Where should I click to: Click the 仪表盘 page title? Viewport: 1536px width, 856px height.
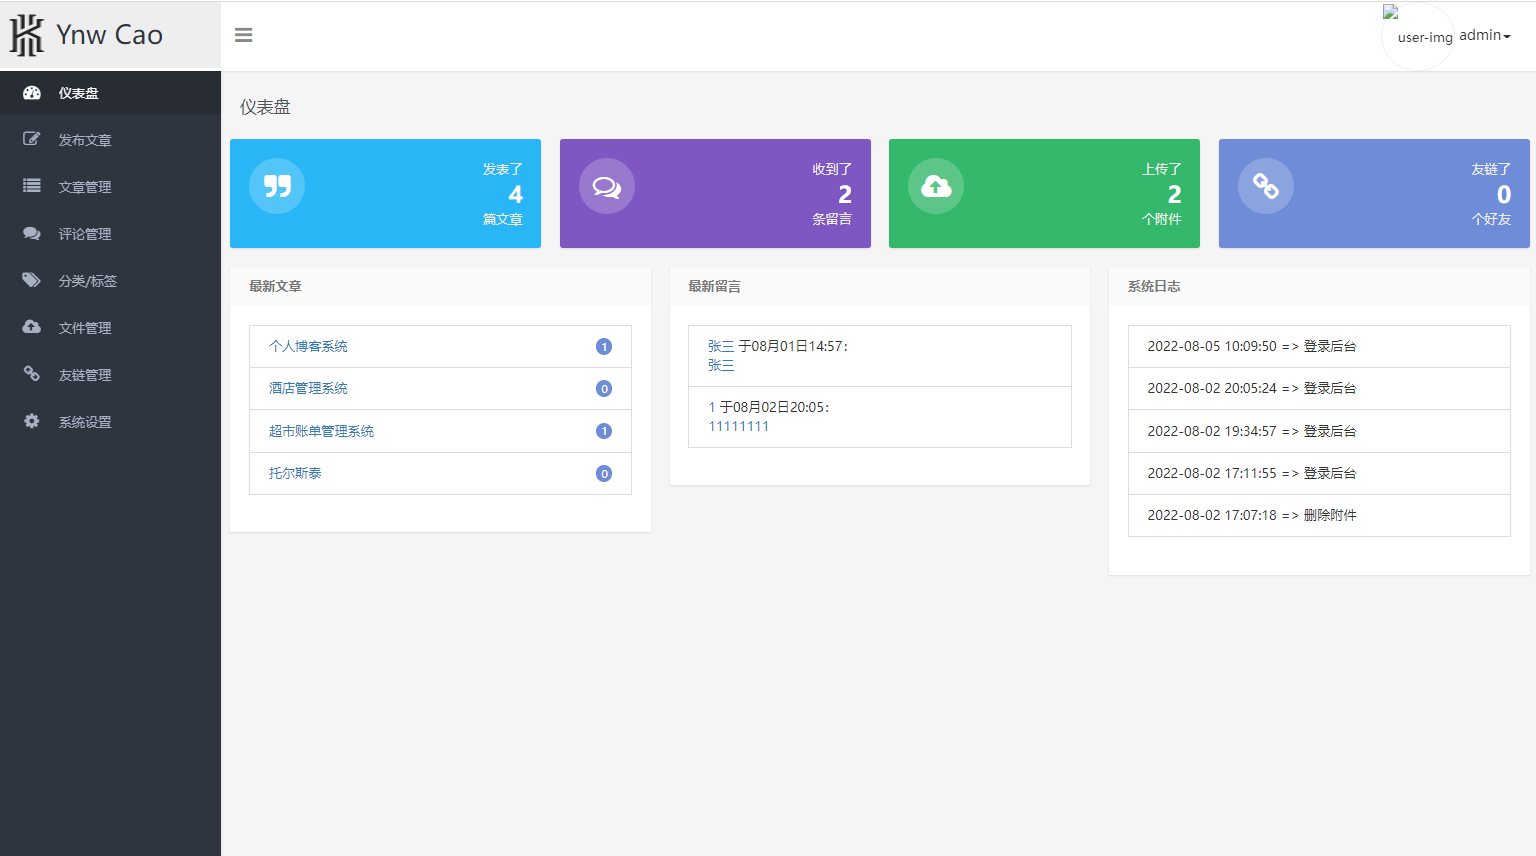pyautogui.click(x=265, y=107)
